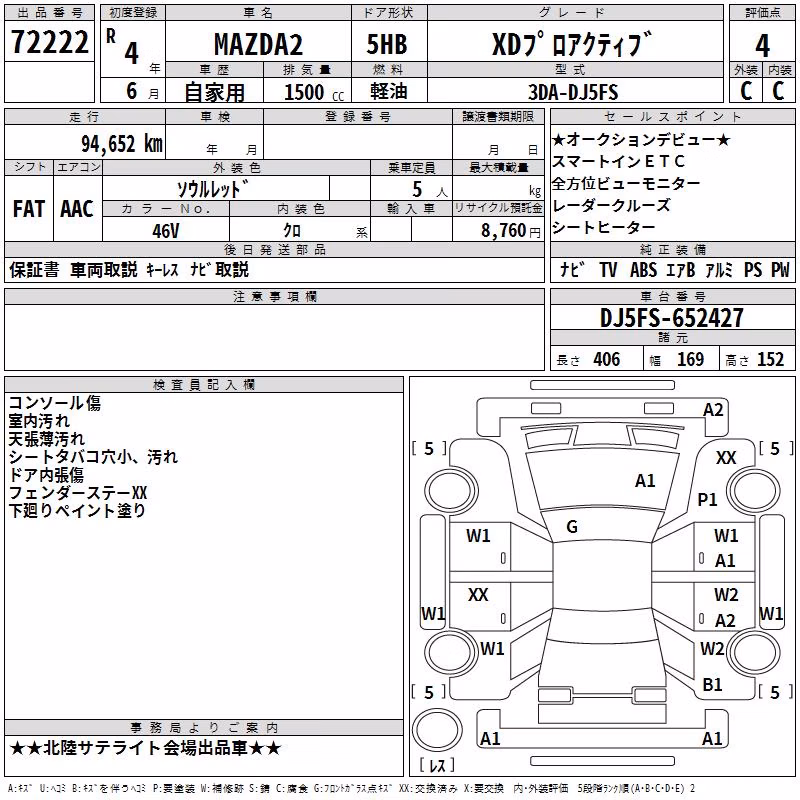The image size is (800, 800).
Task: Select the grade text XDプロアクティブ
Action: [x=571, y=44]
